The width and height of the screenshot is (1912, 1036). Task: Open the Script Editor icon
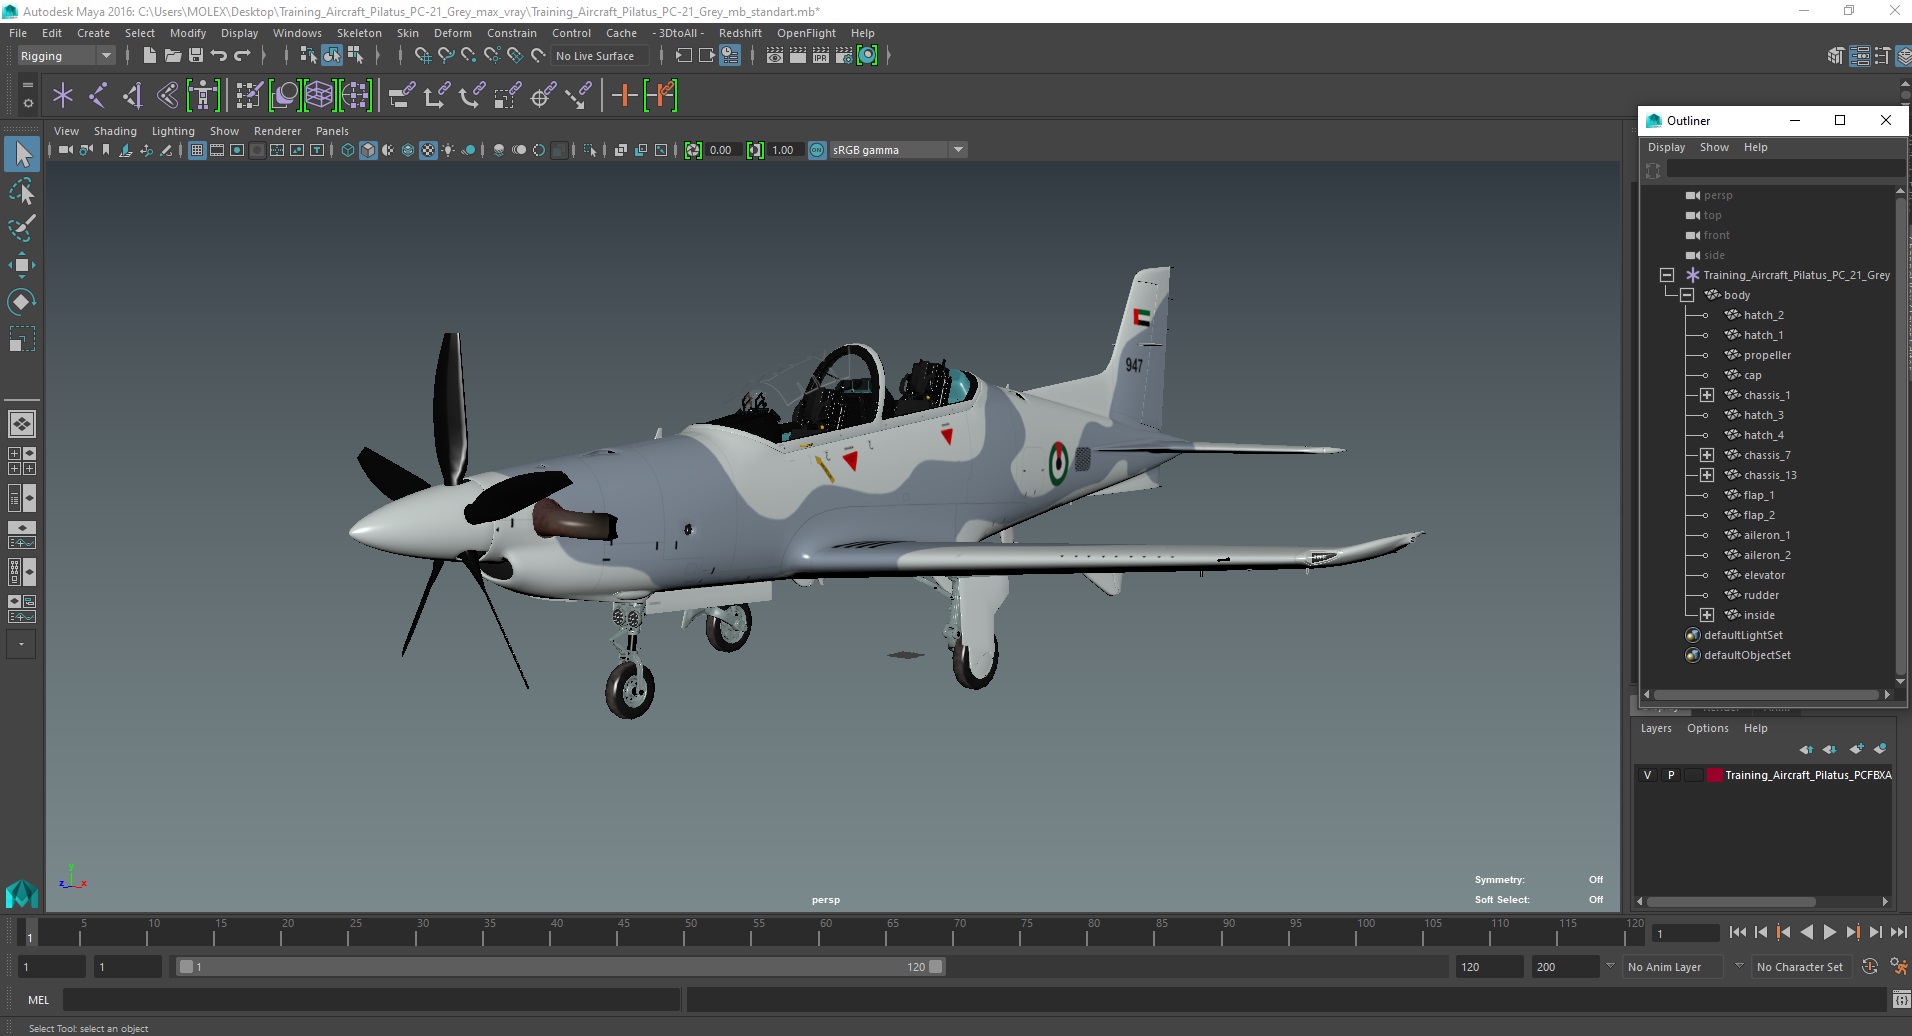pos(1901,1000)
